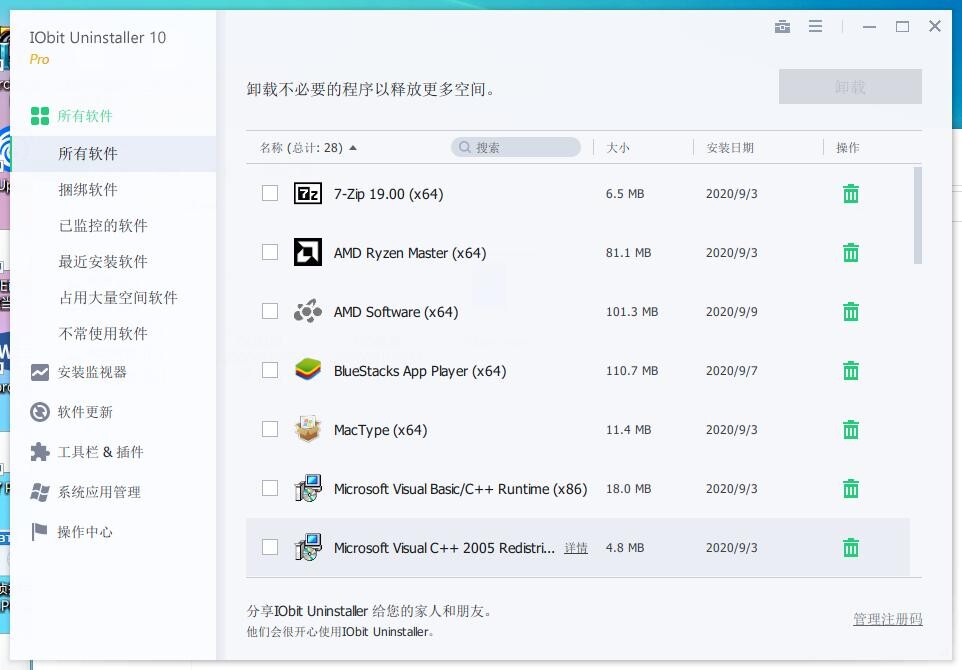The height and width of the screenshot is (670, 962).
Task: Check the 7-Zip 19.00 checkbox
Action: (x=270, y=193)
